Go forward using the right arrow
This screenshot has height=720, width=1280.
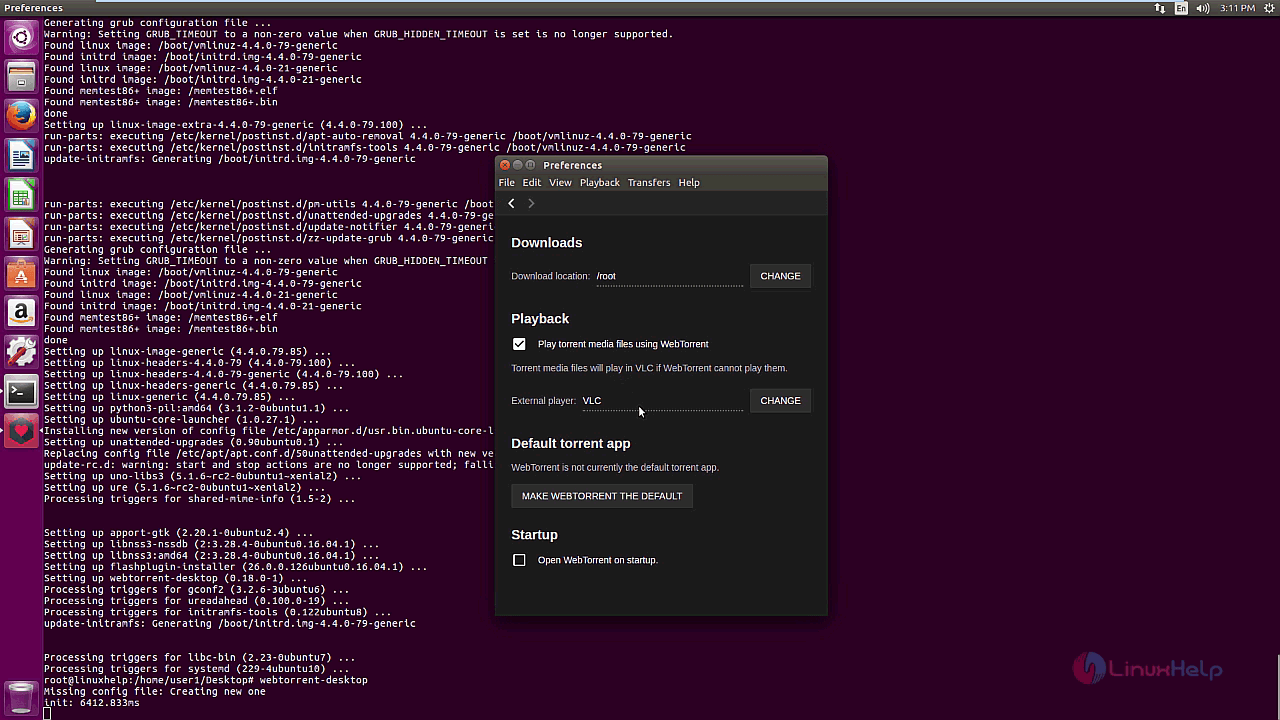coord(531,203)
